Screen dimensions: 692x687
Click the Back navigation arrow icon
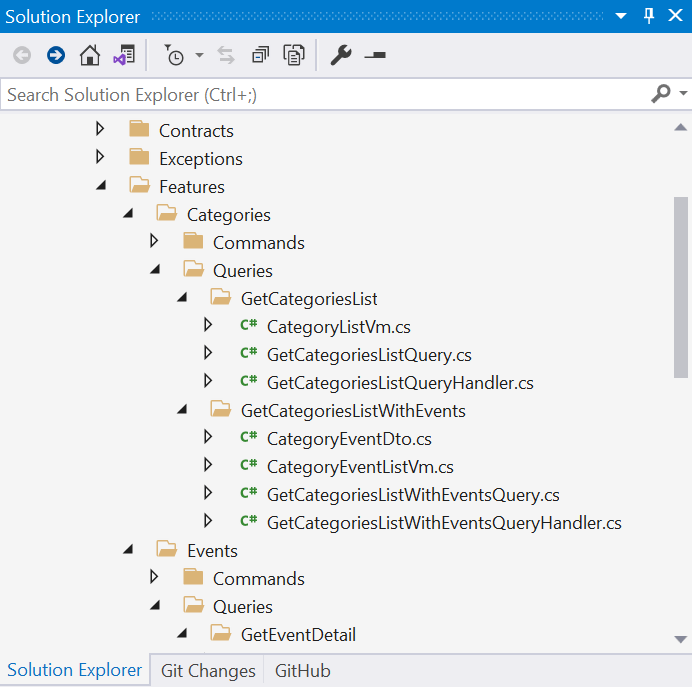point(22,55)
